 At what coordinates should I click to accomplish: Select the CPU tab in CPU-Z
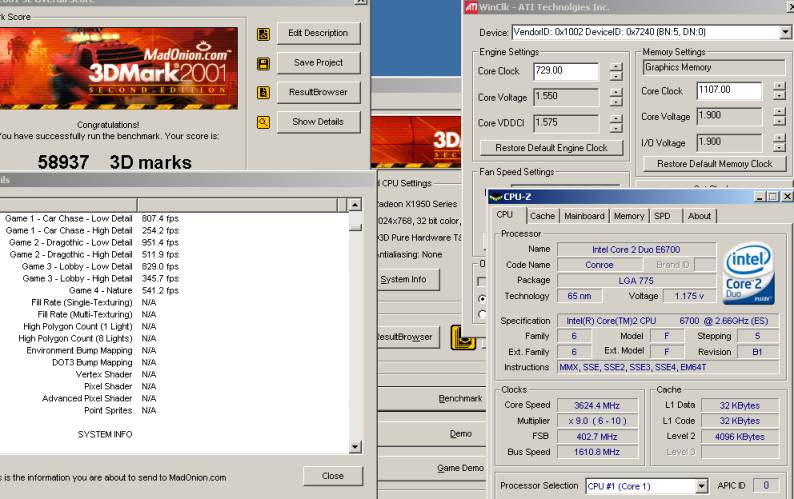click(x=504, y=215)
